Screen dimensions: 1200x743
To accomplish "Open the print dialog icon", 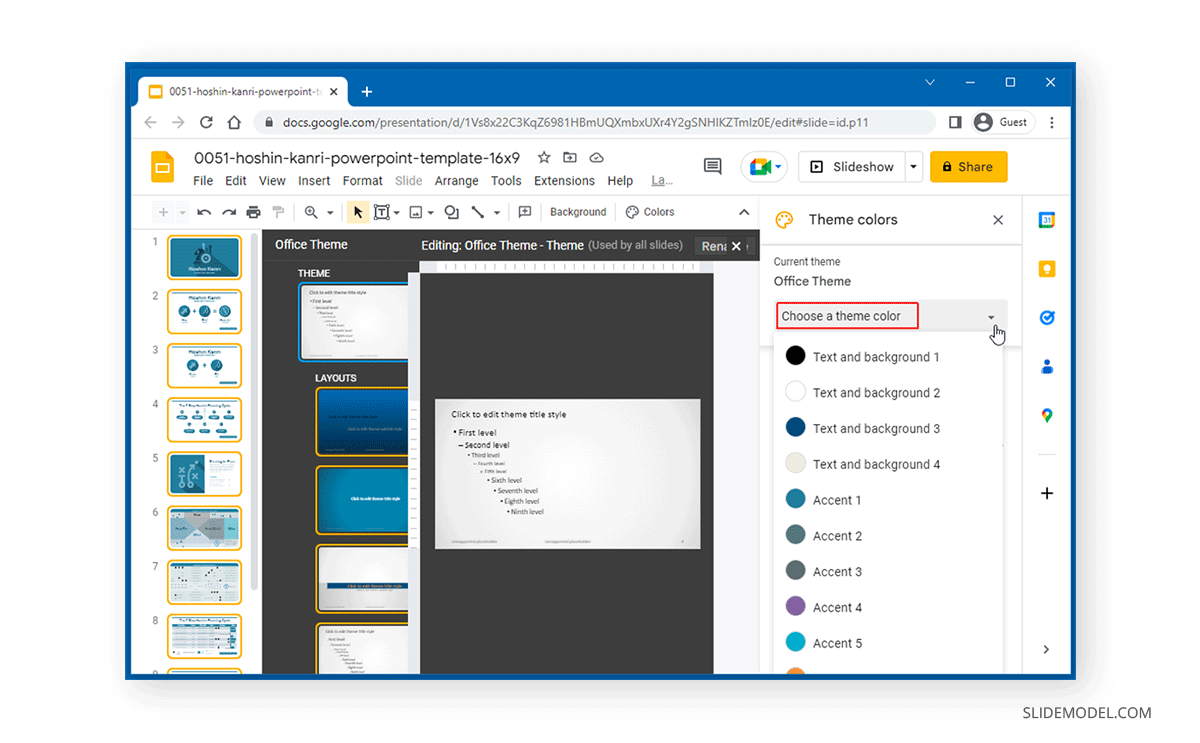I will [x=251, y=212].
